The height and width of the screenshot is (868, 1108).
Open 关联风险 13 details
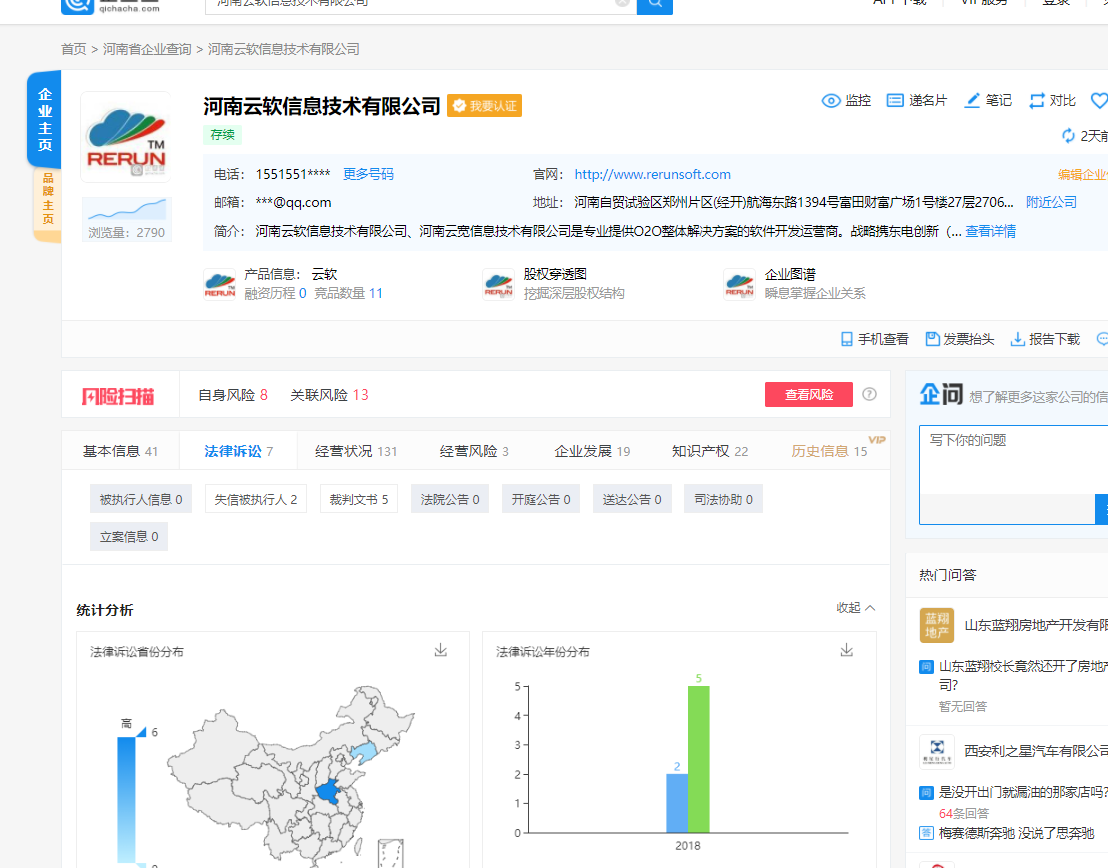[329, 395]
